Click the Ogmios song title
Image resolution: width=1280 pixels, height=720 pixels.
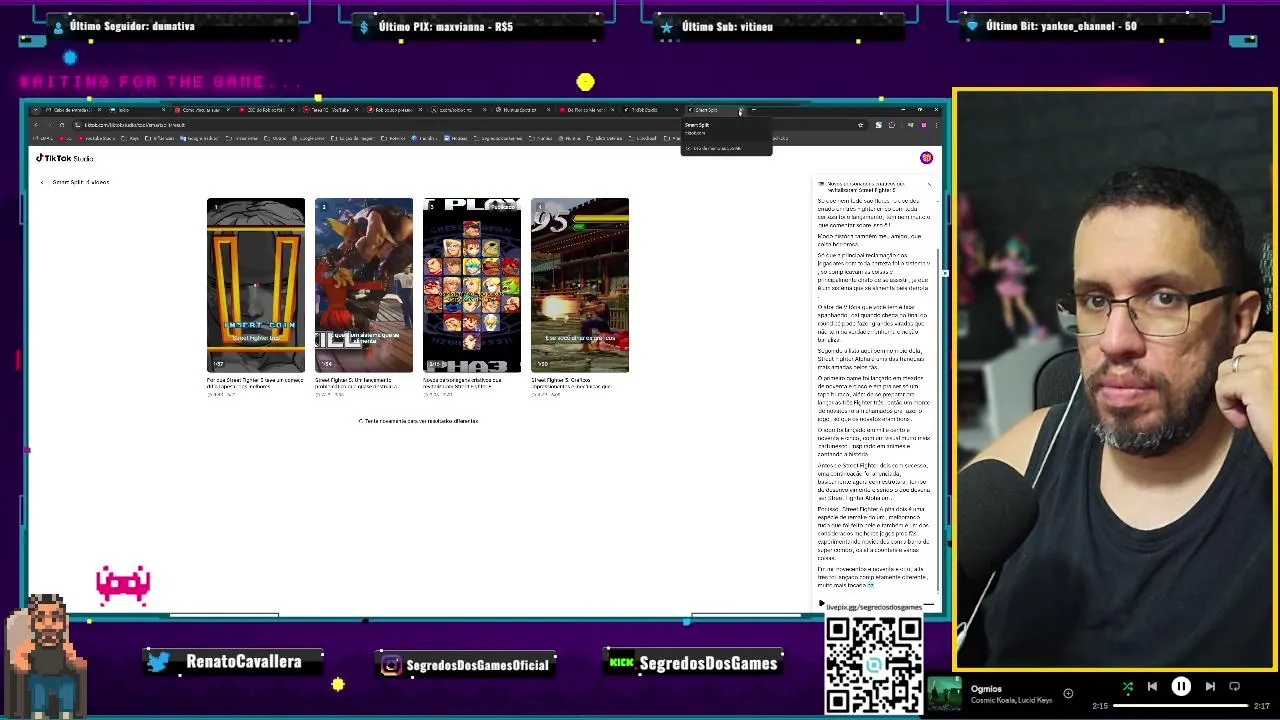pos(986,689)
